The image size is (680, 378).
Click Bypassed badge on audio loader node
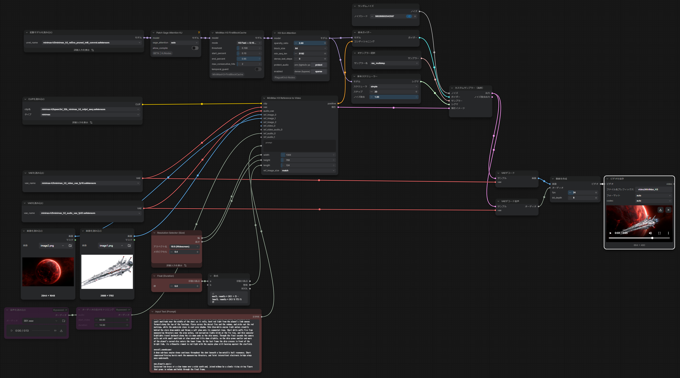60,310
